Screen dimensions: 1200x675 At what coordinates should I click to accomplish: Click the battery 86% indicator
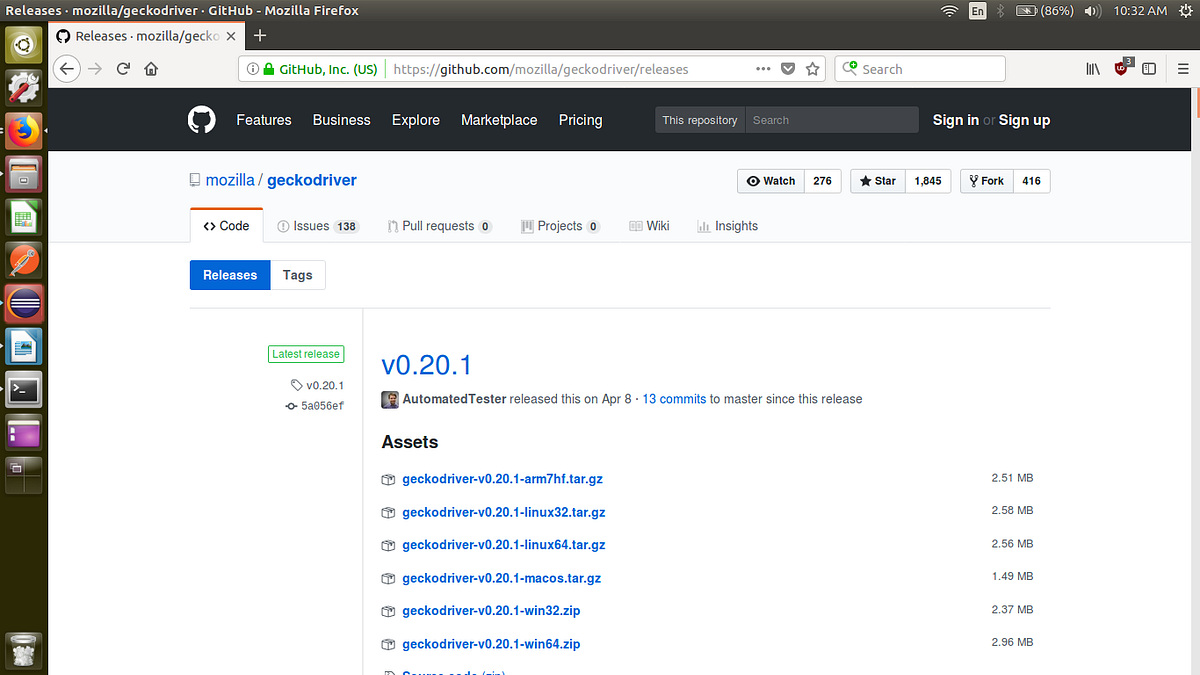tap(1045, 11)
